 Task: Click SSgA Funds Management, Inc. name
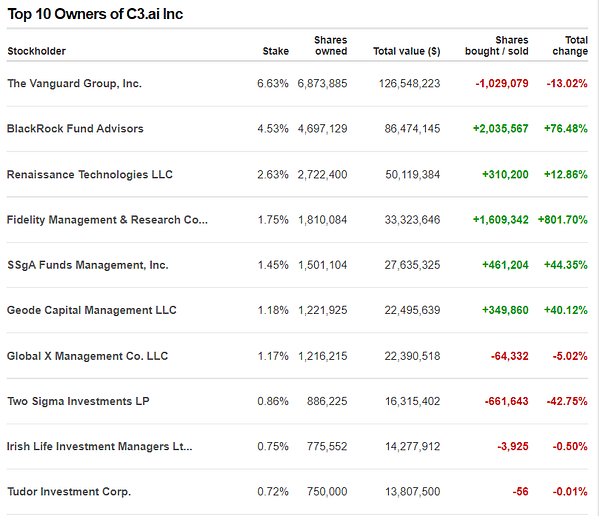click(x=88, y=265)
